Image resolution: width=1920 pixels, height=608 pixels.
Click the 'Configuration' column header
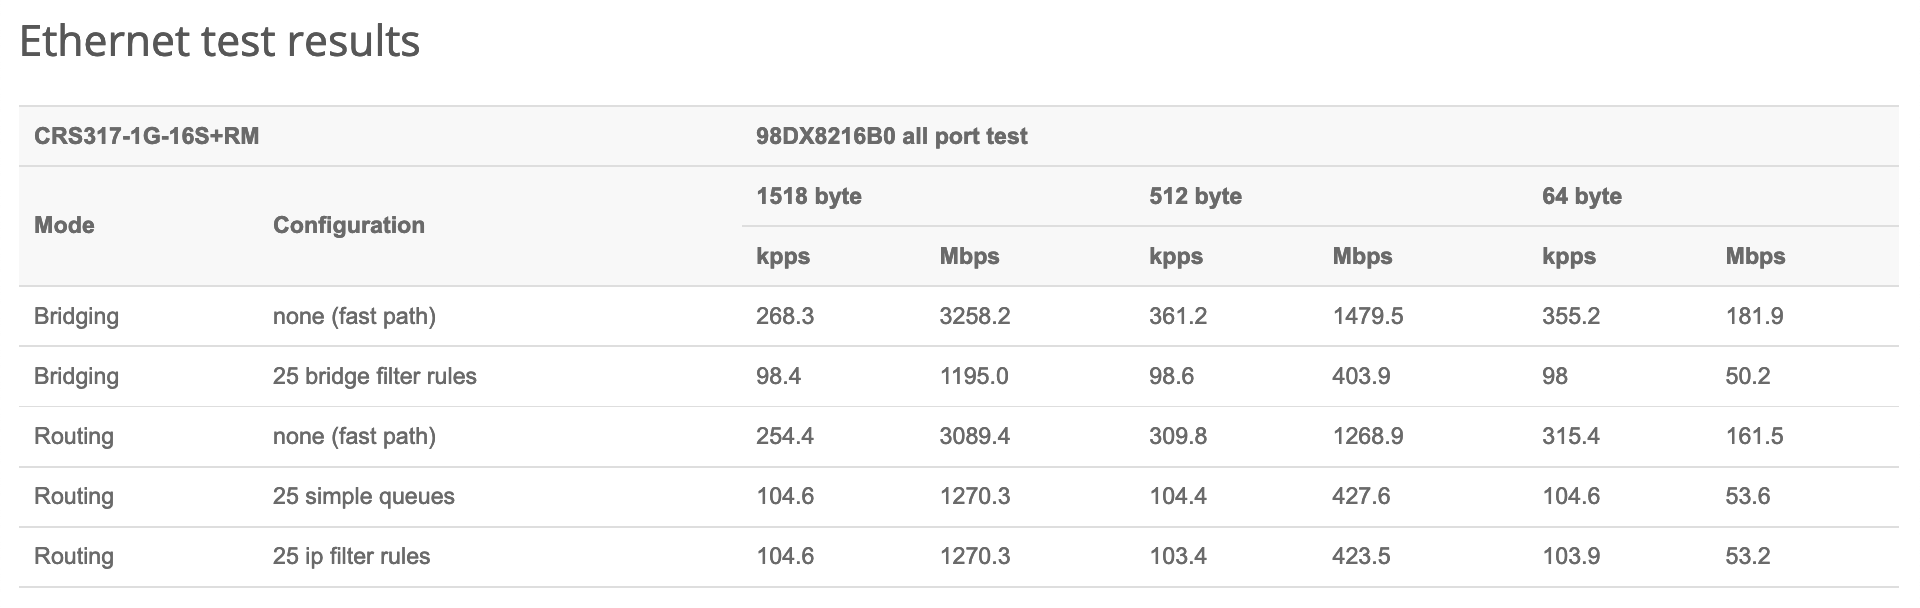click(348, 226)
